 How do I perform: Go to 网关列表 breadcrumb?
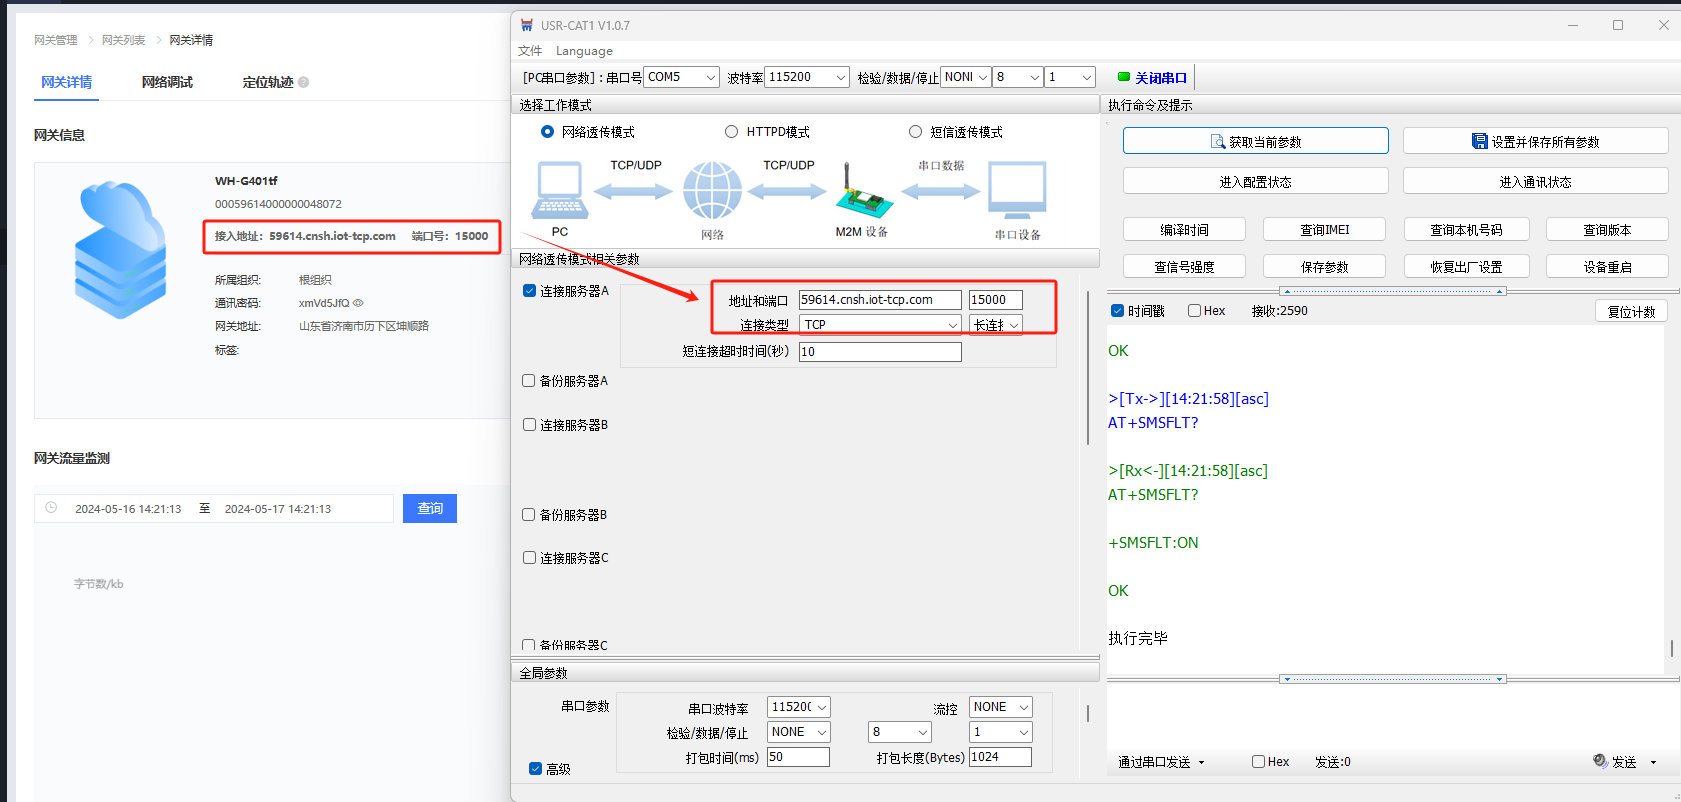tap(123, 40)
